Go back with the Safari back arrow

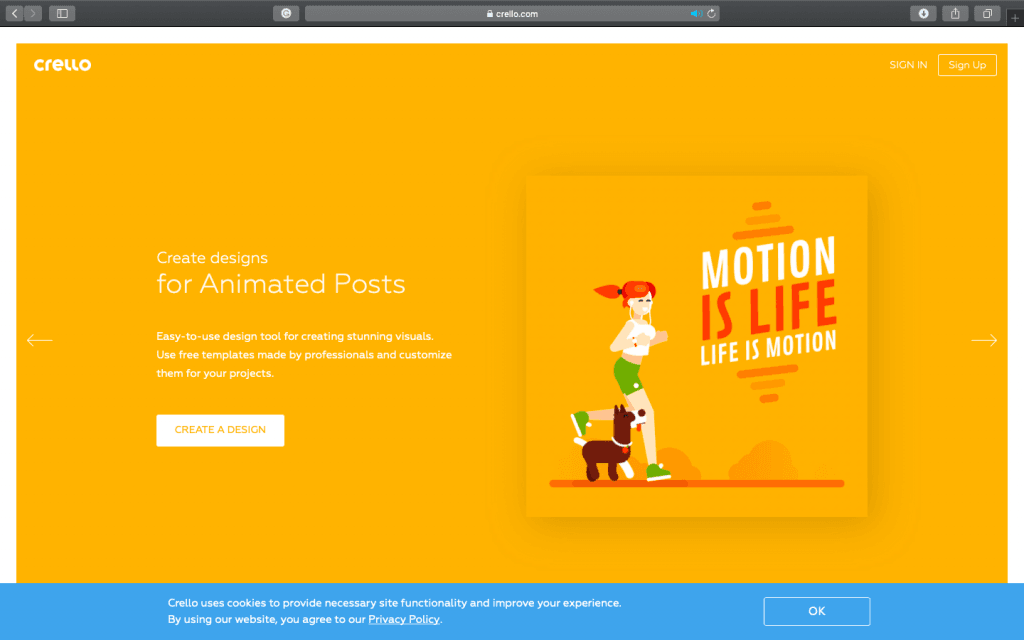tap(14, 13)
